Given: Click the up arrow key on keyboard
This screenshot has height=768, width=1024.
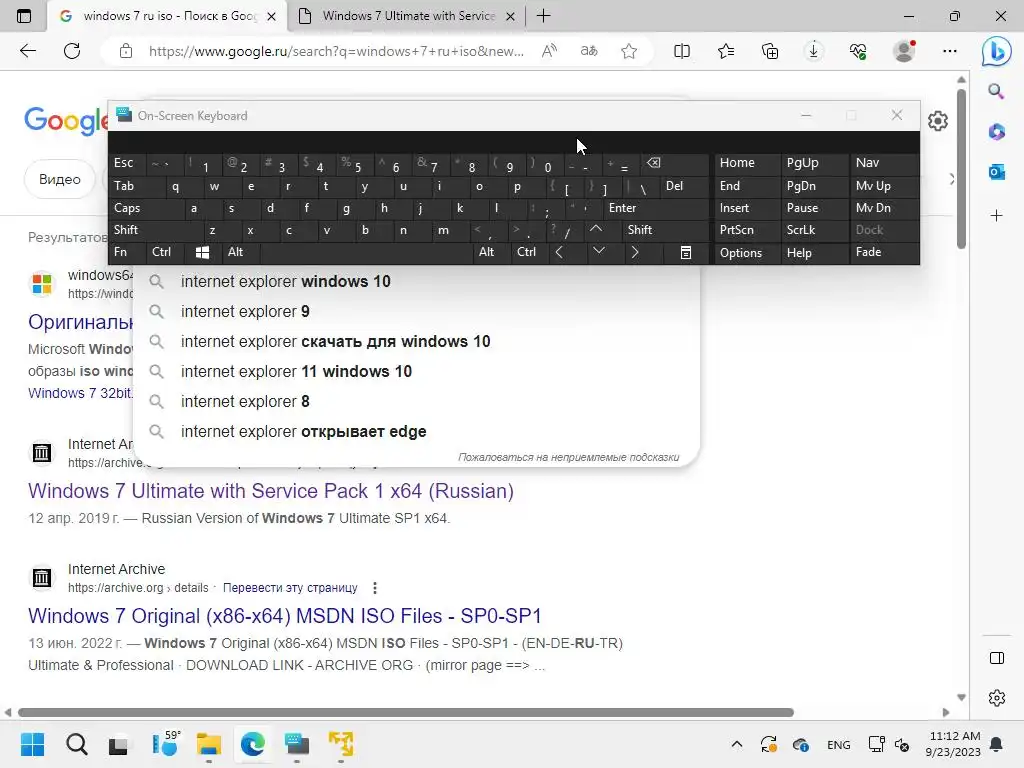Looking at the screenshot, I should point(596,229).
